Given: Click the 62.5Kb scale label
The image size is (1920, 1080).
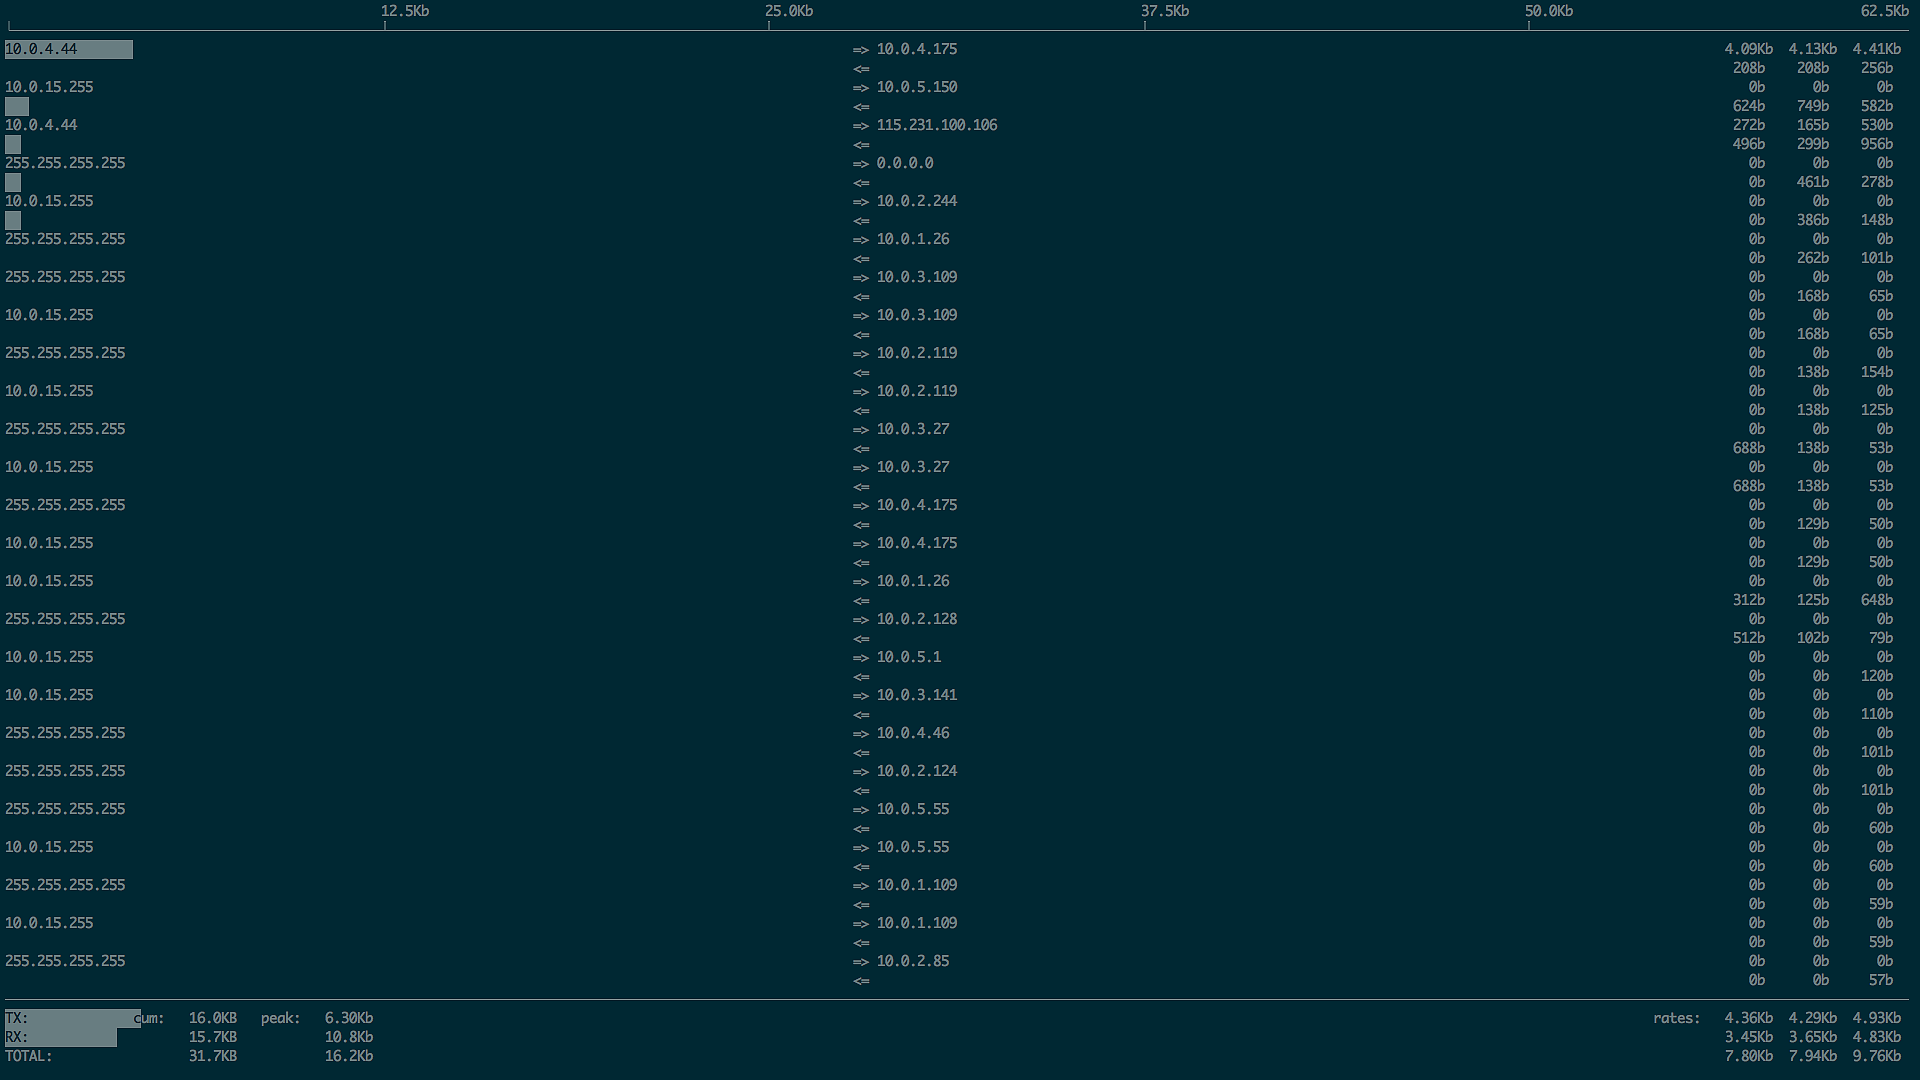Looking at the screenshot, I should tap(1884, 11).
